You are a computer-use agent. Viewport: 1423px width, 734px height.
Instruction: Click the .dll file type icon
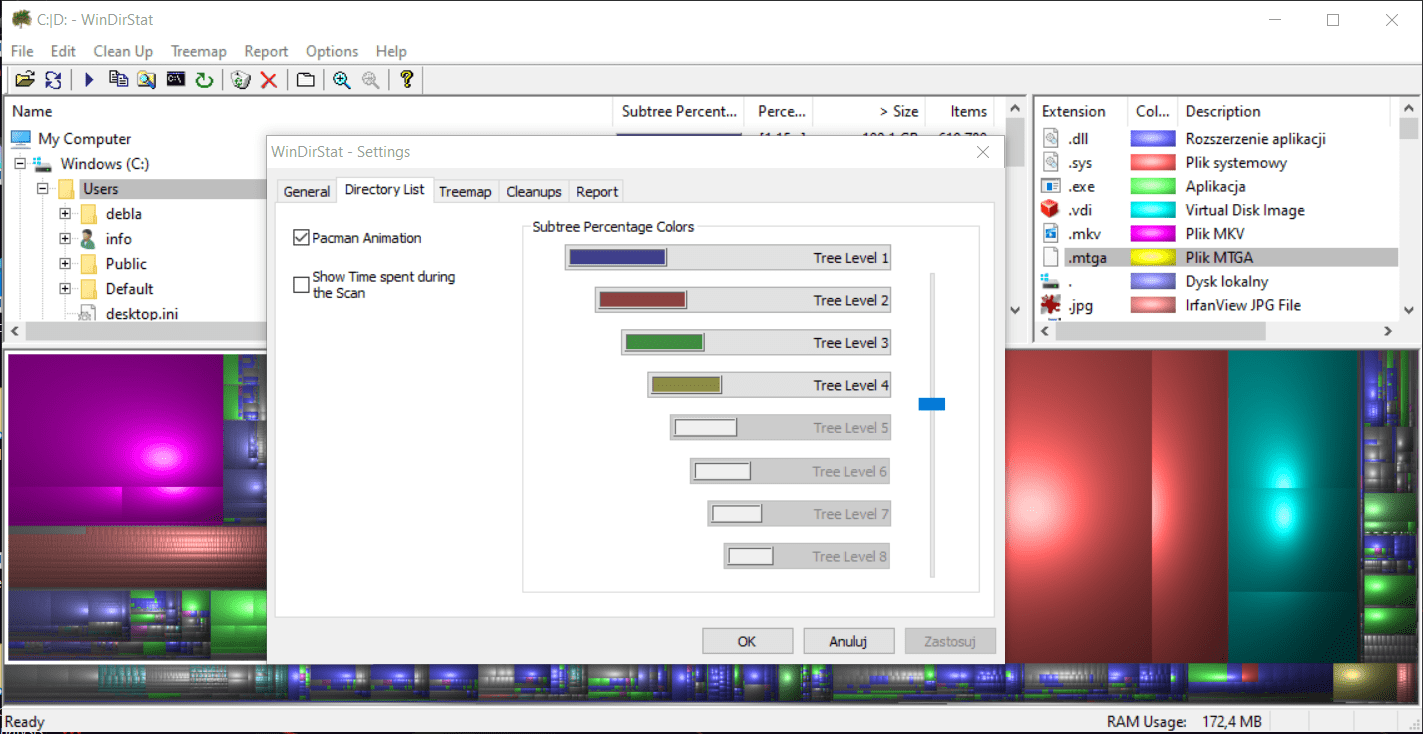coord(1050,139)
